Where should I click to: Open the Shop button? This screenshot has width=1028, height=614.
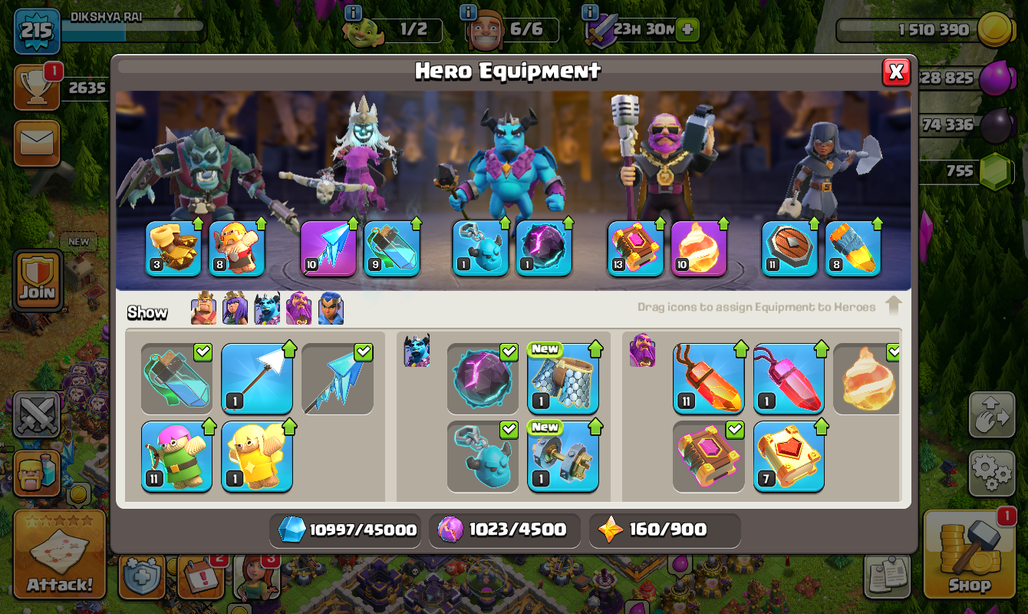970,554
